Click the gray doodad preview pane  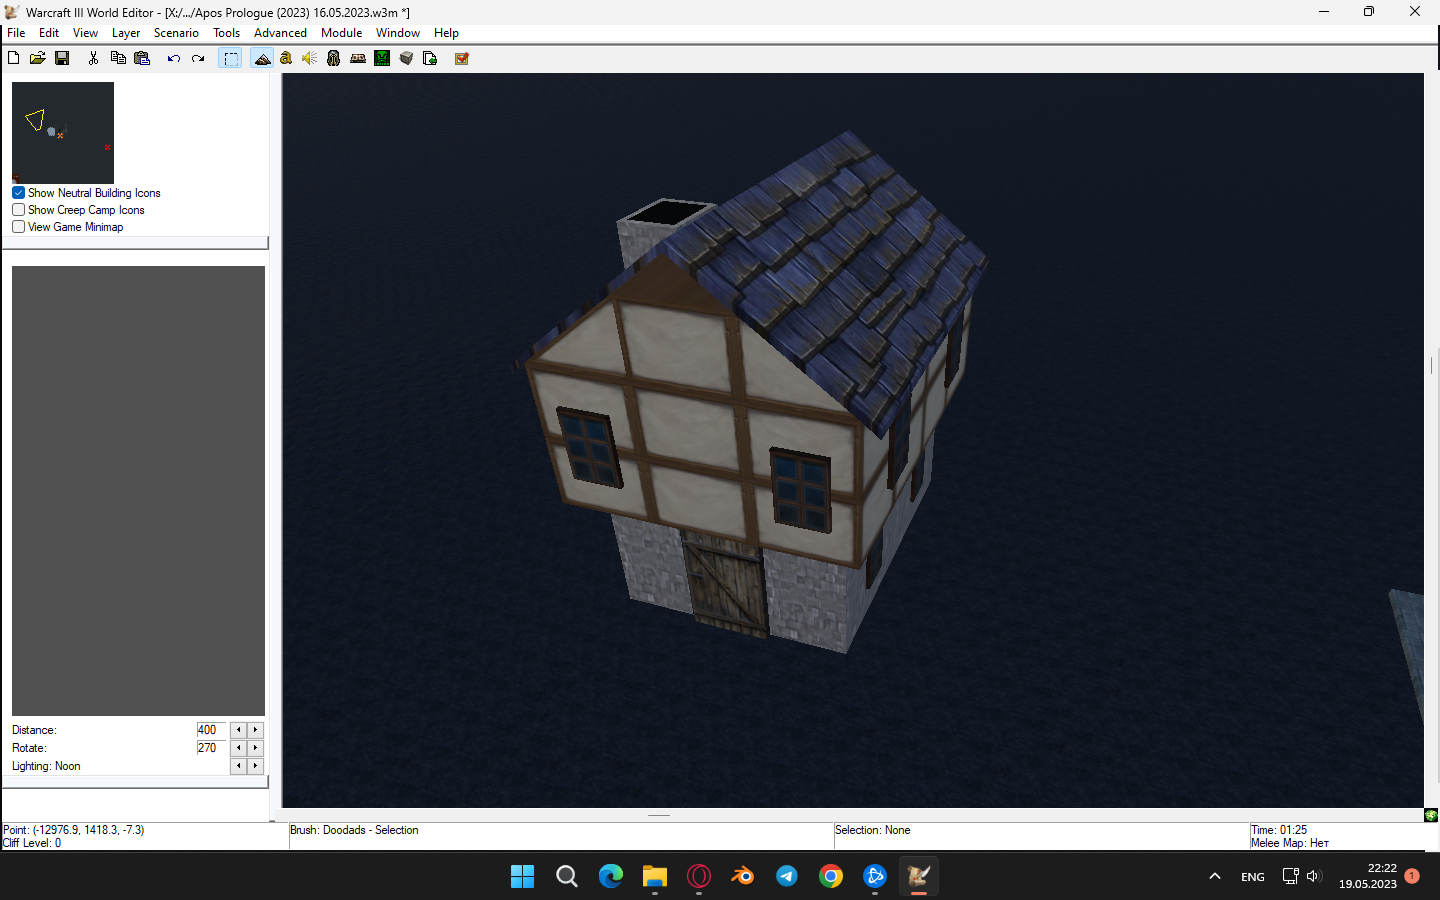138,490
